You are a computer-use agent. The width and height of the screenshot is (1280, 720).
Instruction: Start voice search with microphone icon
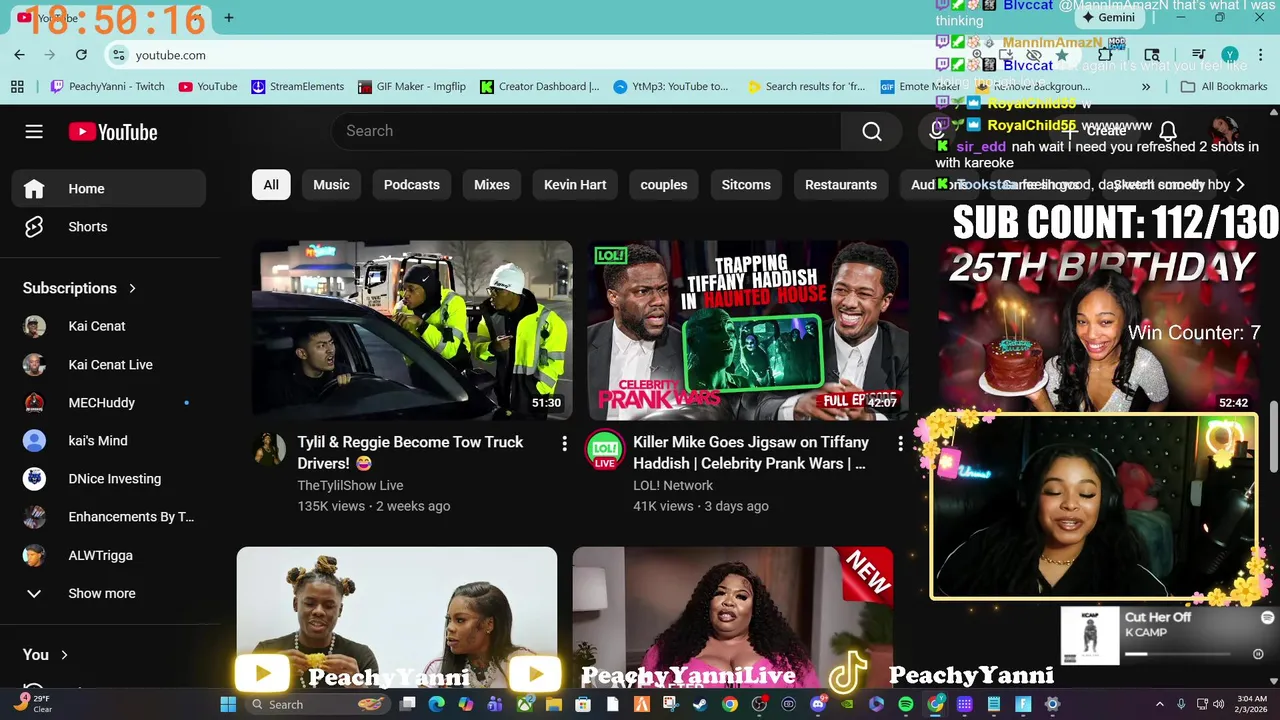pyautogui.click(x=937, y=130)
